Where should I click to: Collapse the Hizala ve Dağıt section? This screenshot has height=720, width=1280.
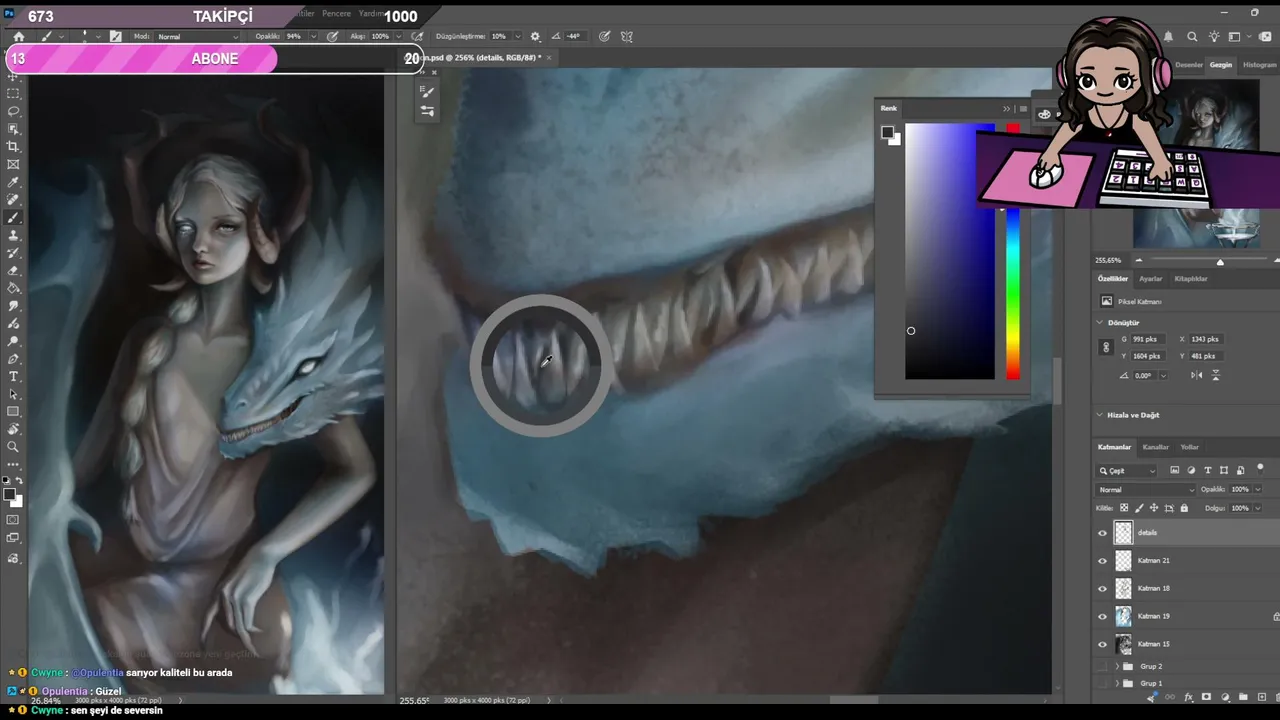[1100, 415]
